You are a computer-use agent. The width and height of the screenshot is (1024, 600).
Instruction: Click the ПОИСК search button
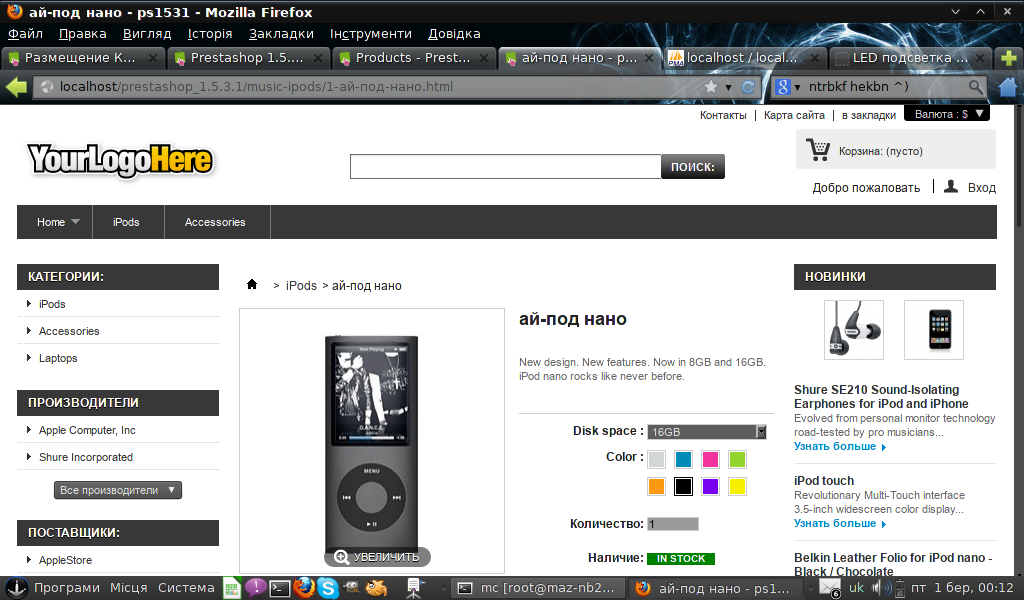(693, 166)
